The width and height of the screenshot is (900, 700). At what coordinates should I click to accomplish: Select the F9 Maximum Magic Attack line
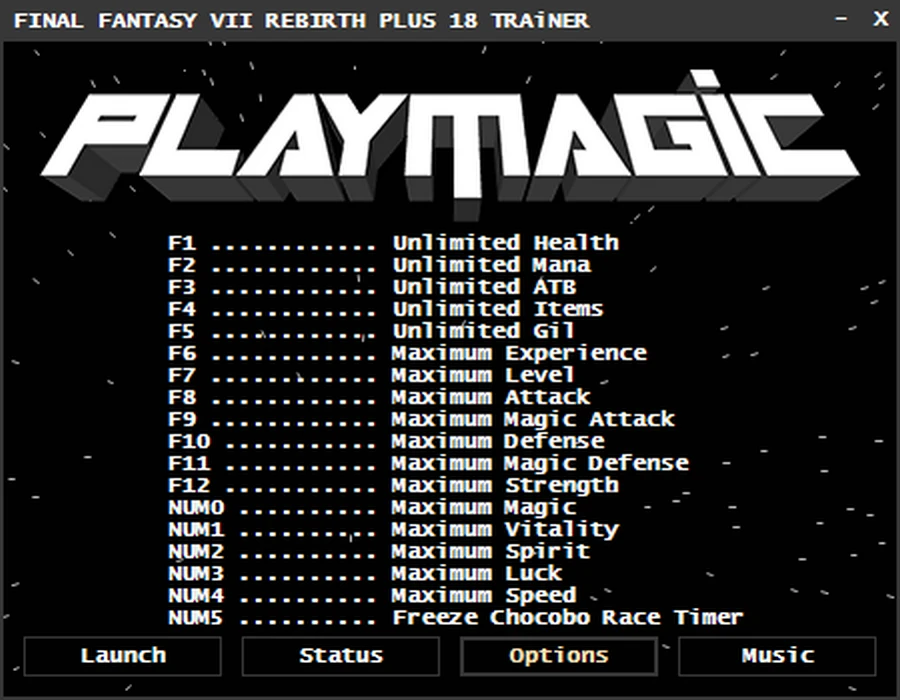[421, 419]
